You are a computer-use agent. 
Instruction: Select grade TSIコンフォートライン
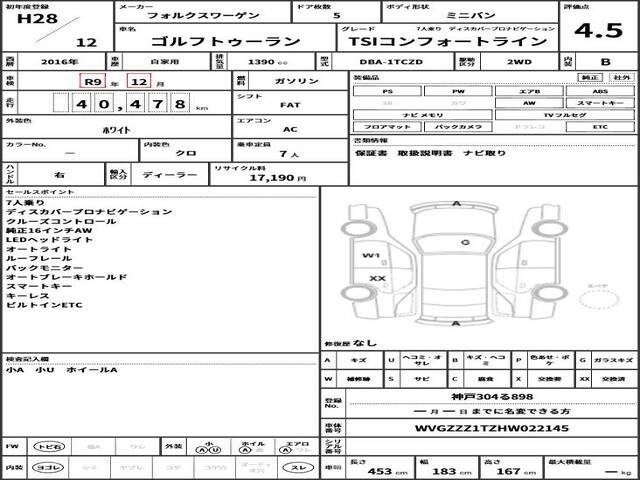[447, 41]
